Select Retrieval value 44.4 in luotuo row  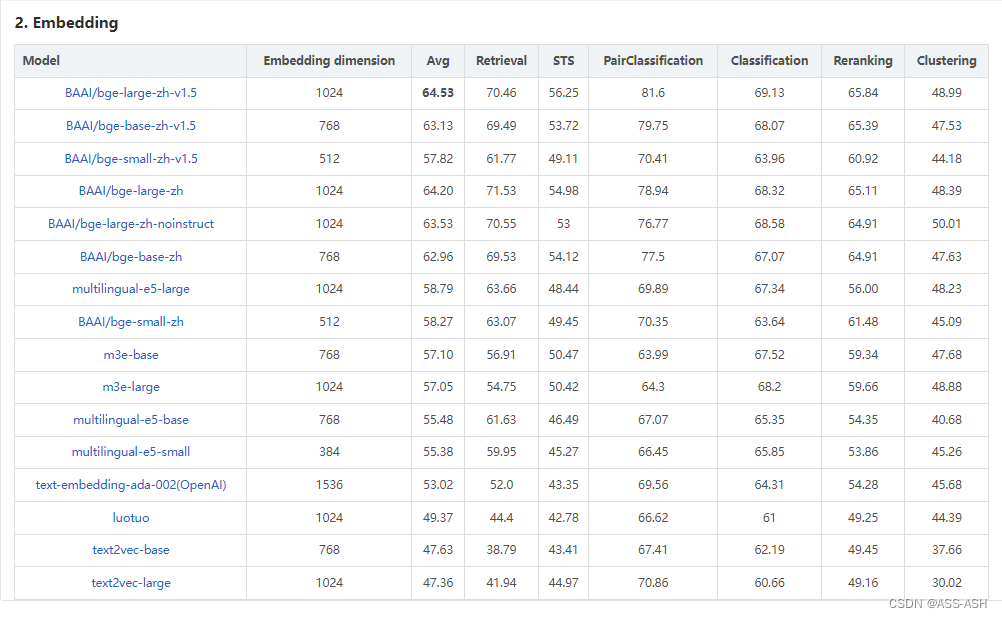point(501,518)
